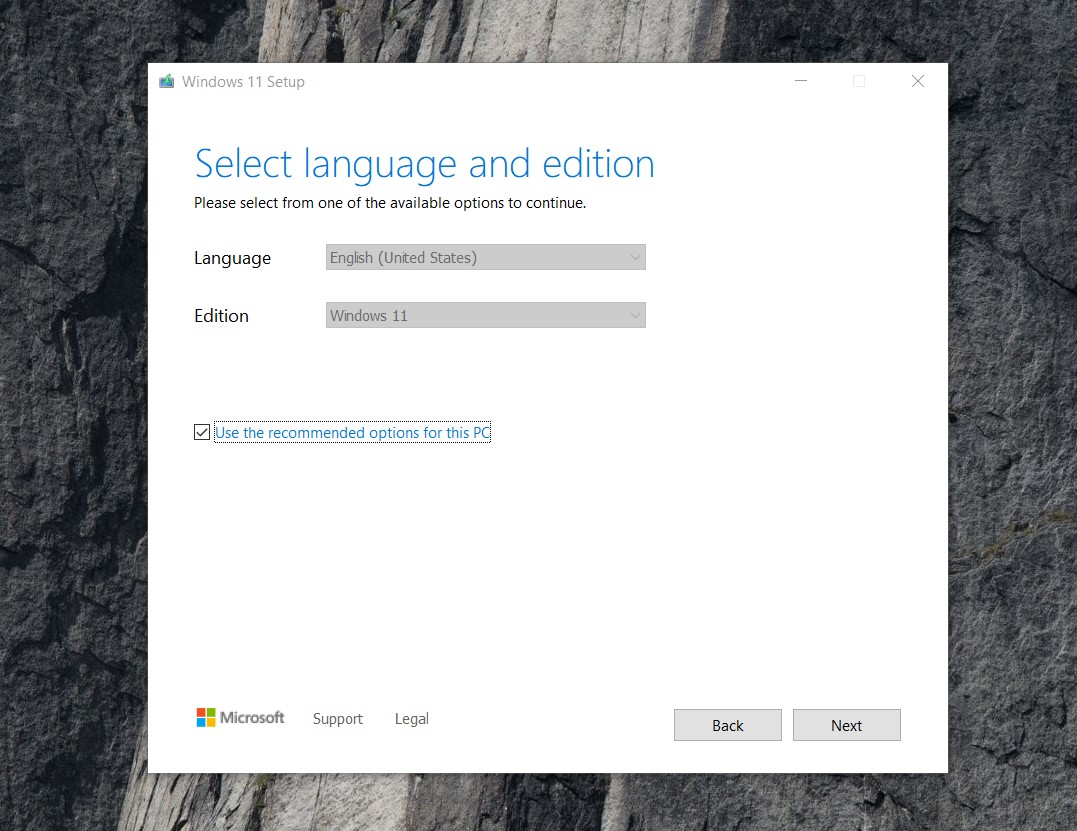
Task: Click the 'Select language and edition' heading
Action: coord(424,164)
